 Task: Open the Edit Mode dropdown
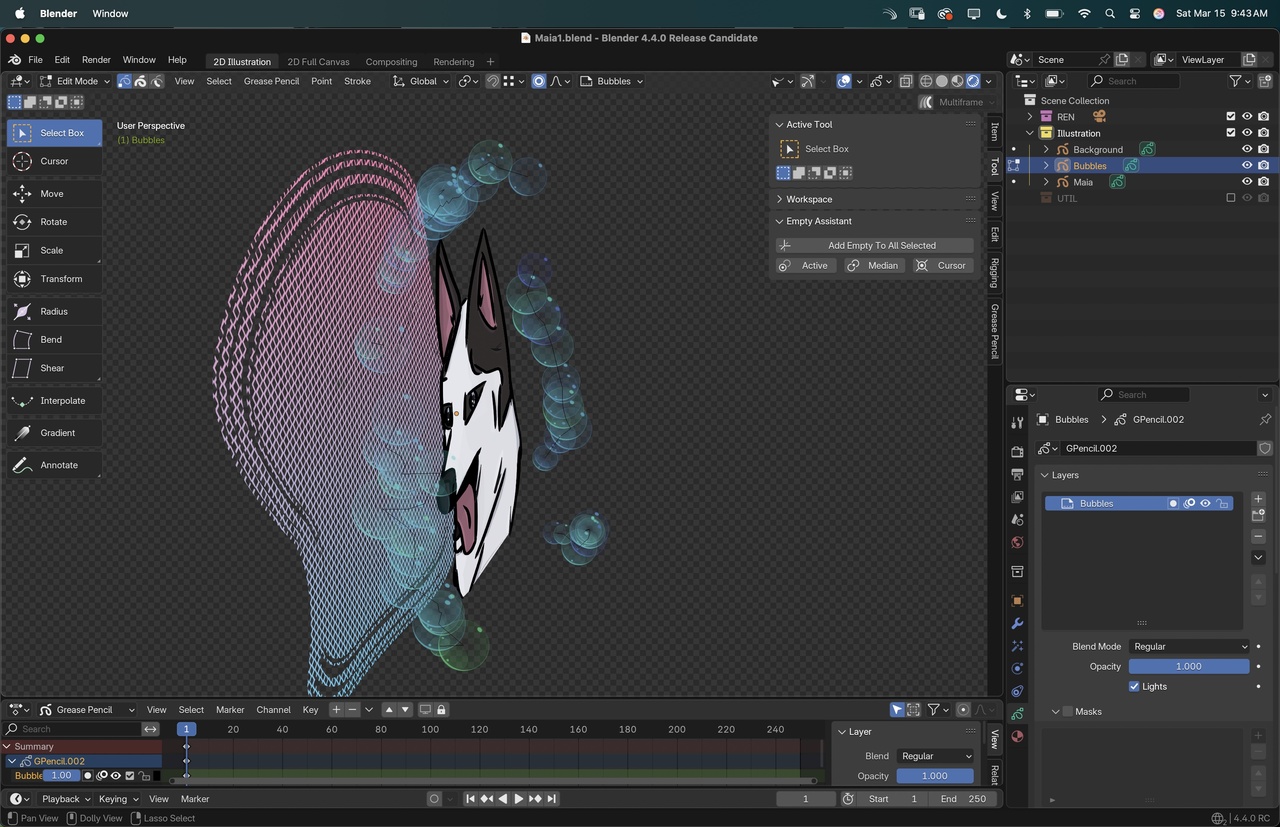(75, 81)
